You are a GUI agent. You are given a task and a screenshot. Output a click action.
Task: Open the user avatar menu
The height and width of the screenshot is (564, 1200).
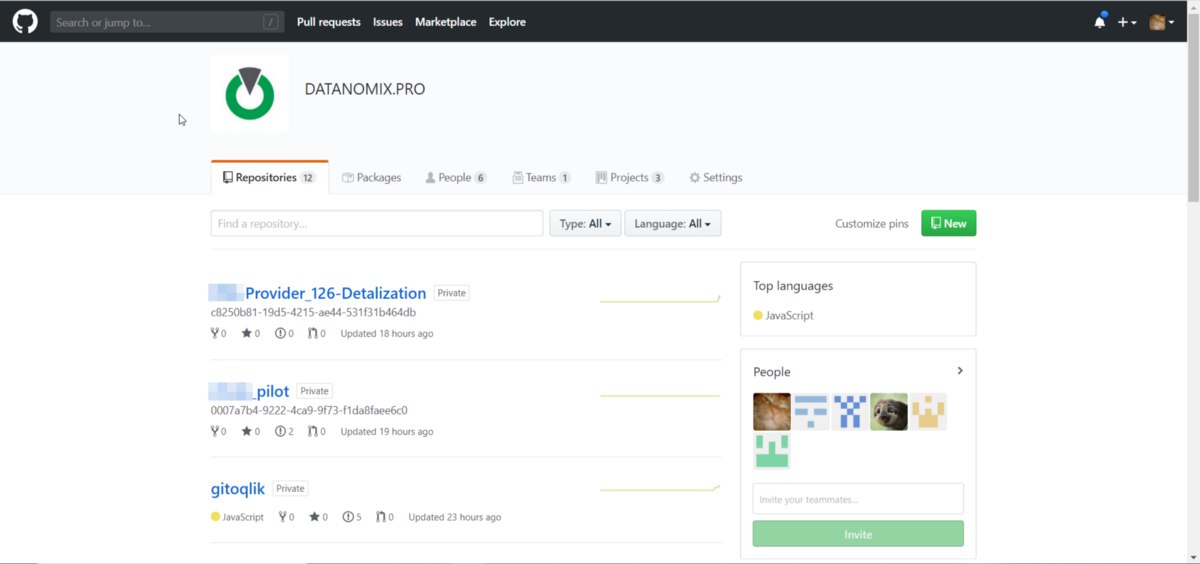1161,22
